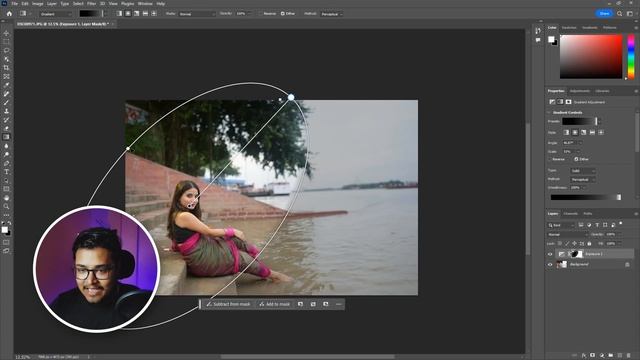
Task: Select the Gradient tool in the toolbar
Action: pos(6,137)
